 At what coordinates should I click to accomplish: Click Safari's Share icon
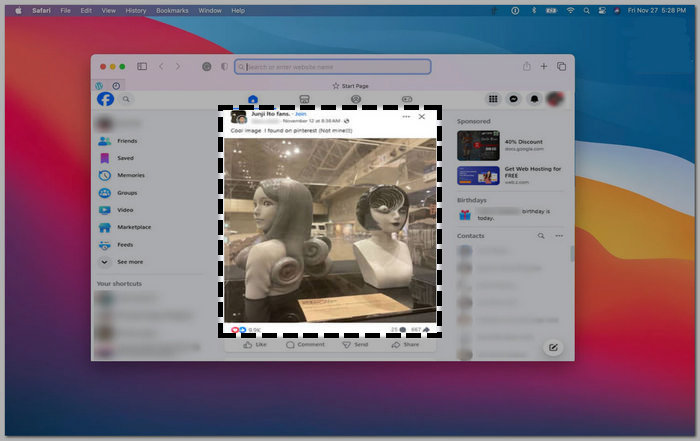525,66
